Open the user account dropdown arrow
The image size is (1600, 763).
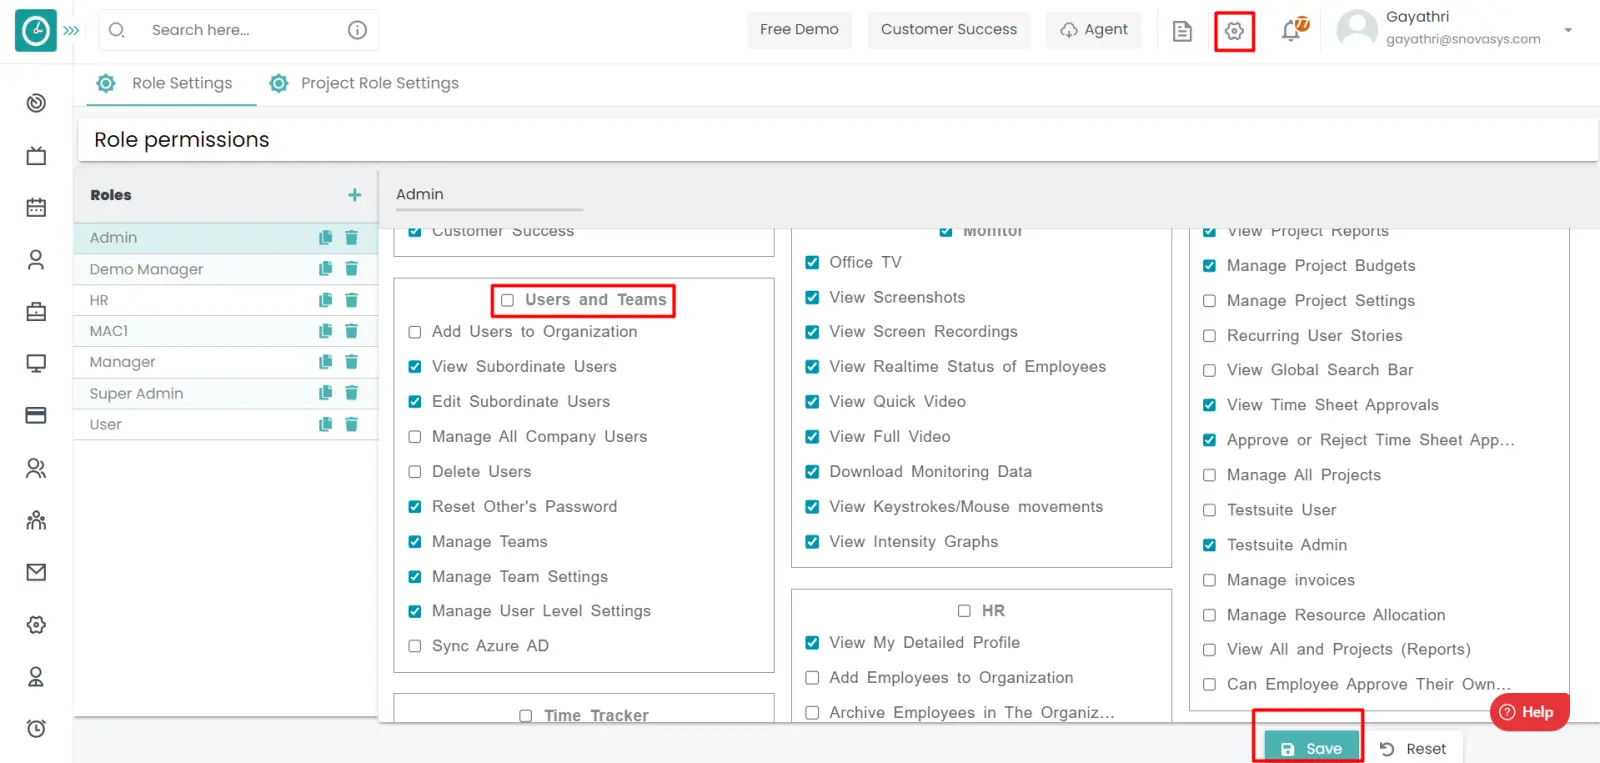[1568, 30]
